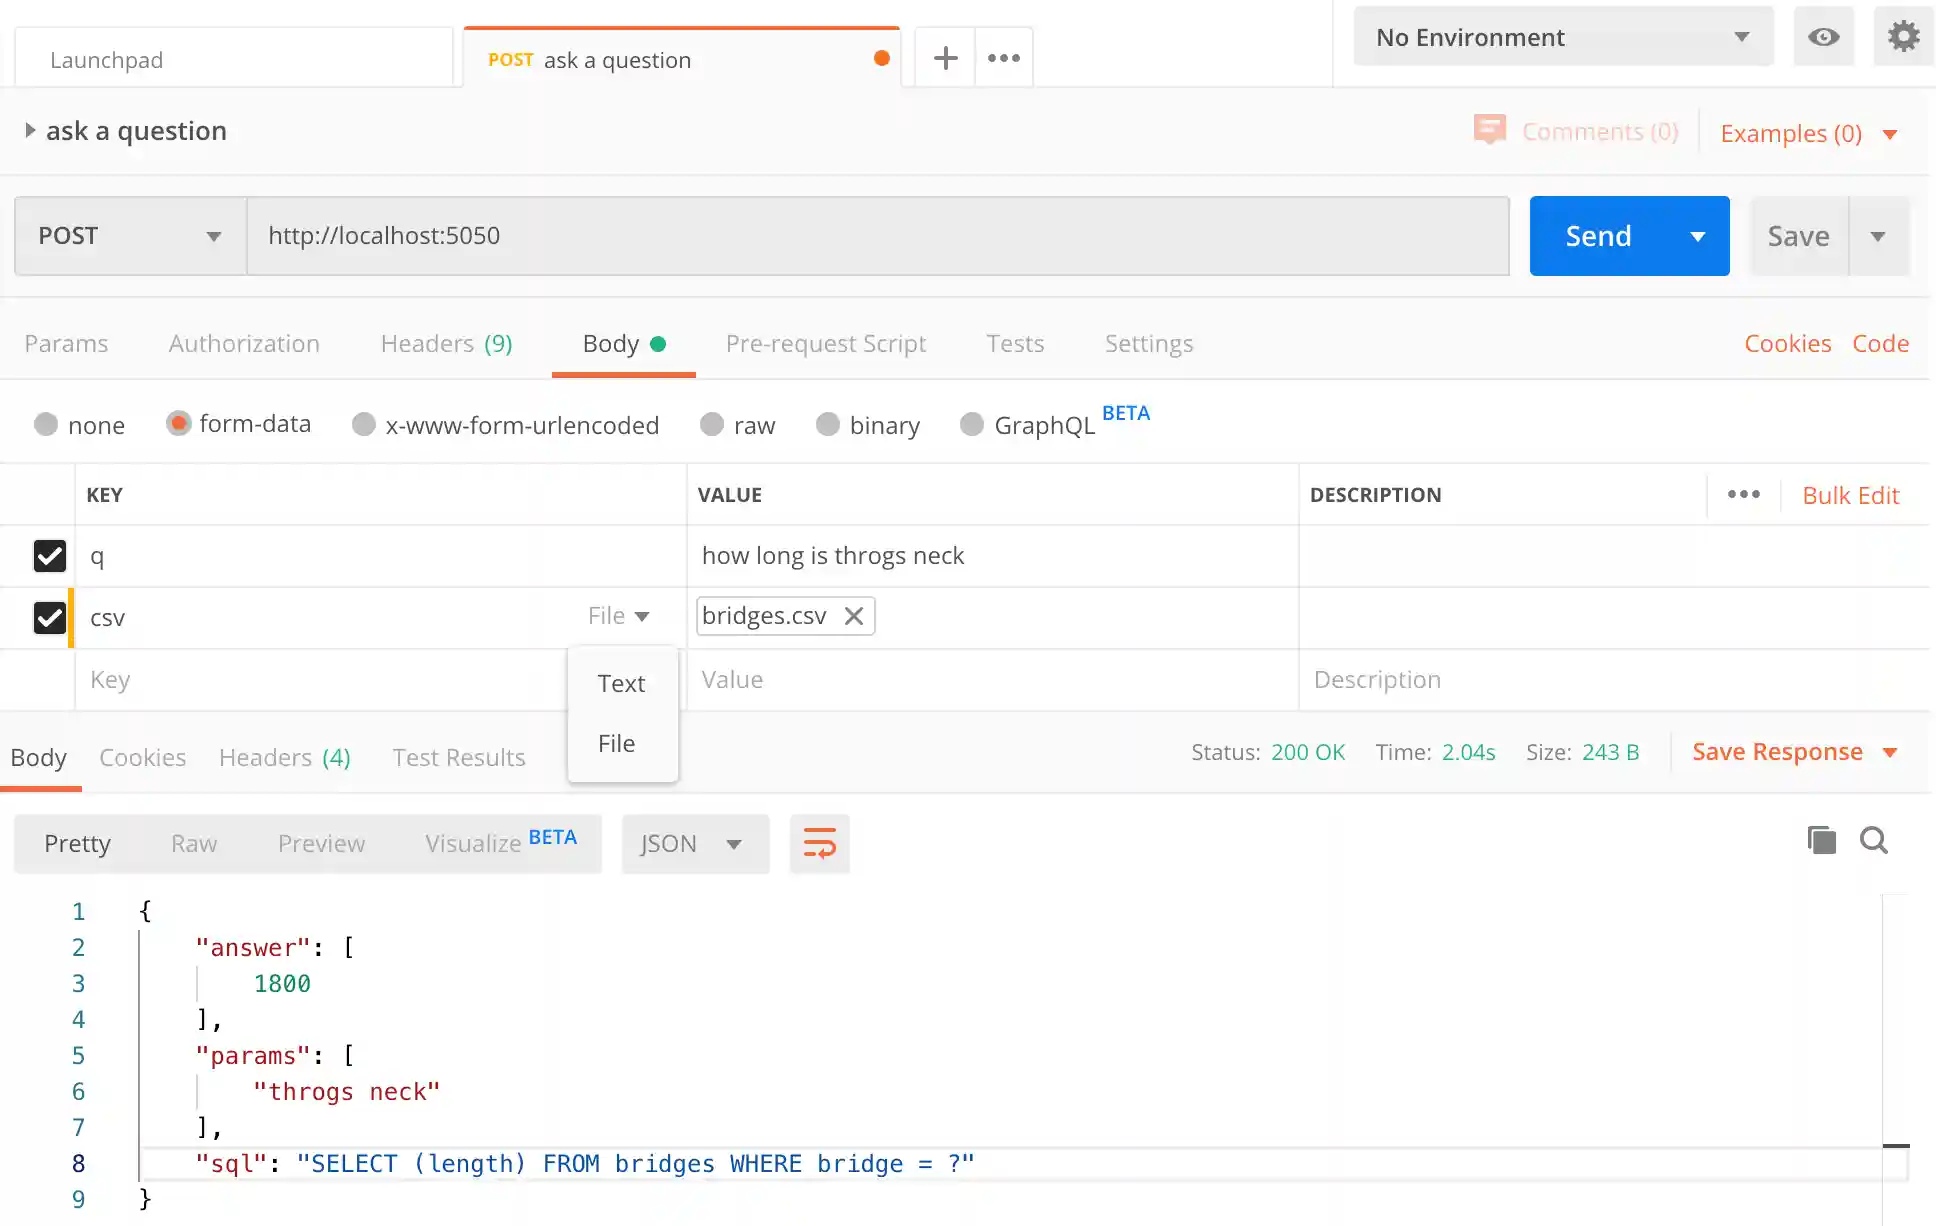This screenshot has width=1936, height=1226.
Task: Click the Bulk Edit link
Action: [1850, 495]
